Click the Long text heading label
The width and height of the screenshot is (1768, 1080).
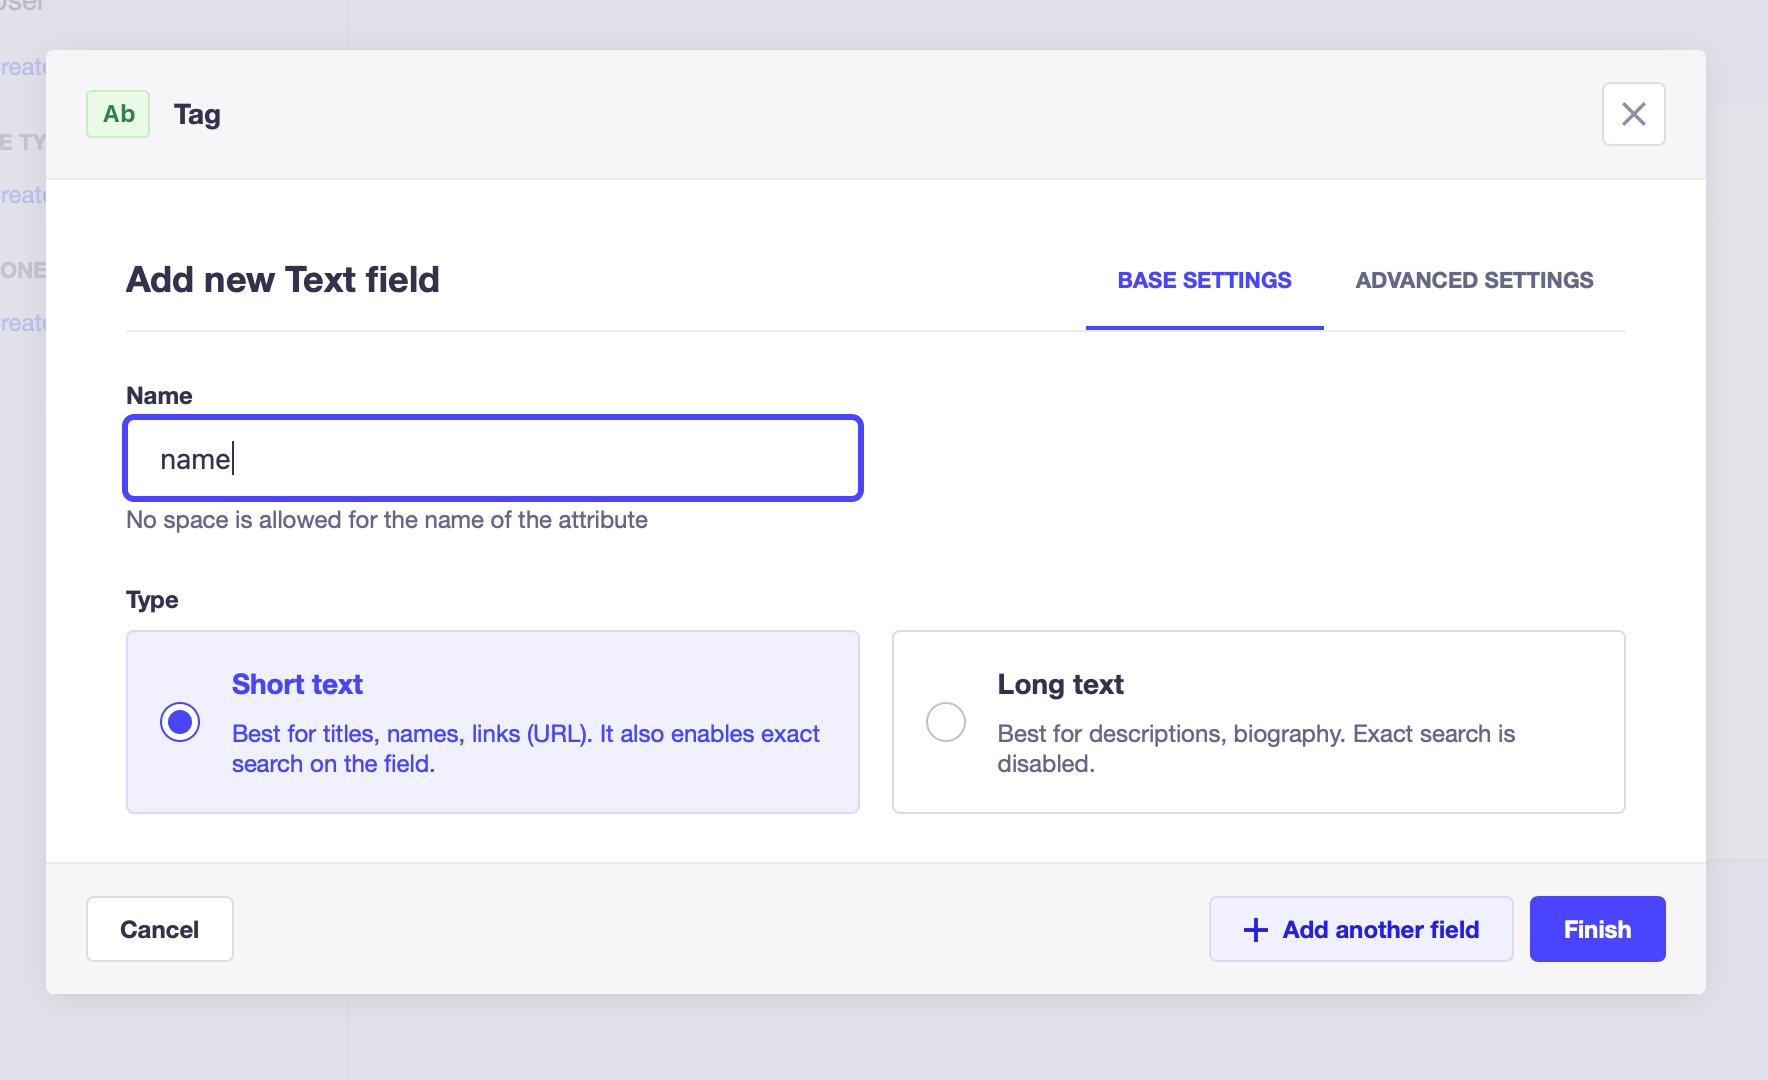(x=1060, y=684)
